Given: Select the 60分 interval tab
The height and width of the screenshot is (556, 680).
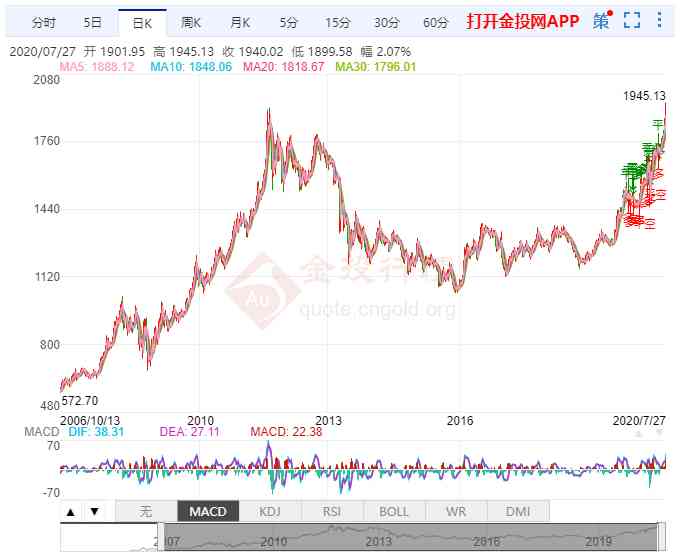Looking at the screenshot, I should [436, 22].
